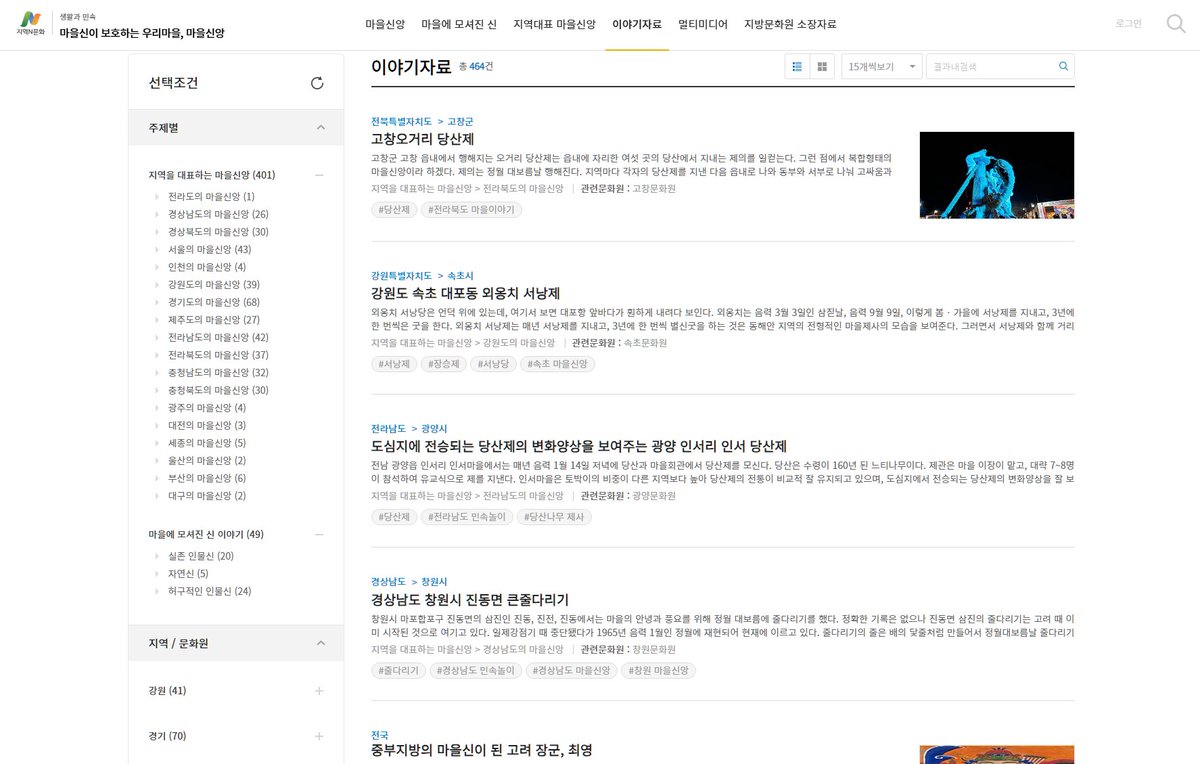This screenshot has height=764, width=1200.
Task: Click the #장승제 tag
Action: point(443,364)
